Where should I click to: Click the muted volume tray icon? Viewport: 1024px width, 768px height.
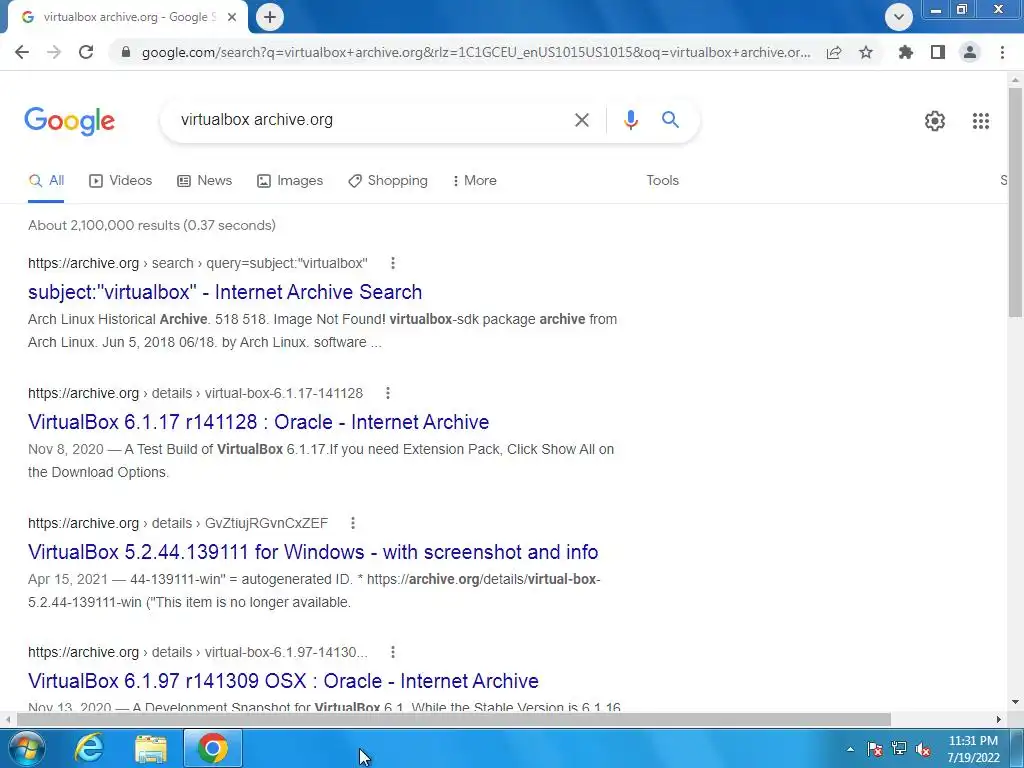point(923,749)
